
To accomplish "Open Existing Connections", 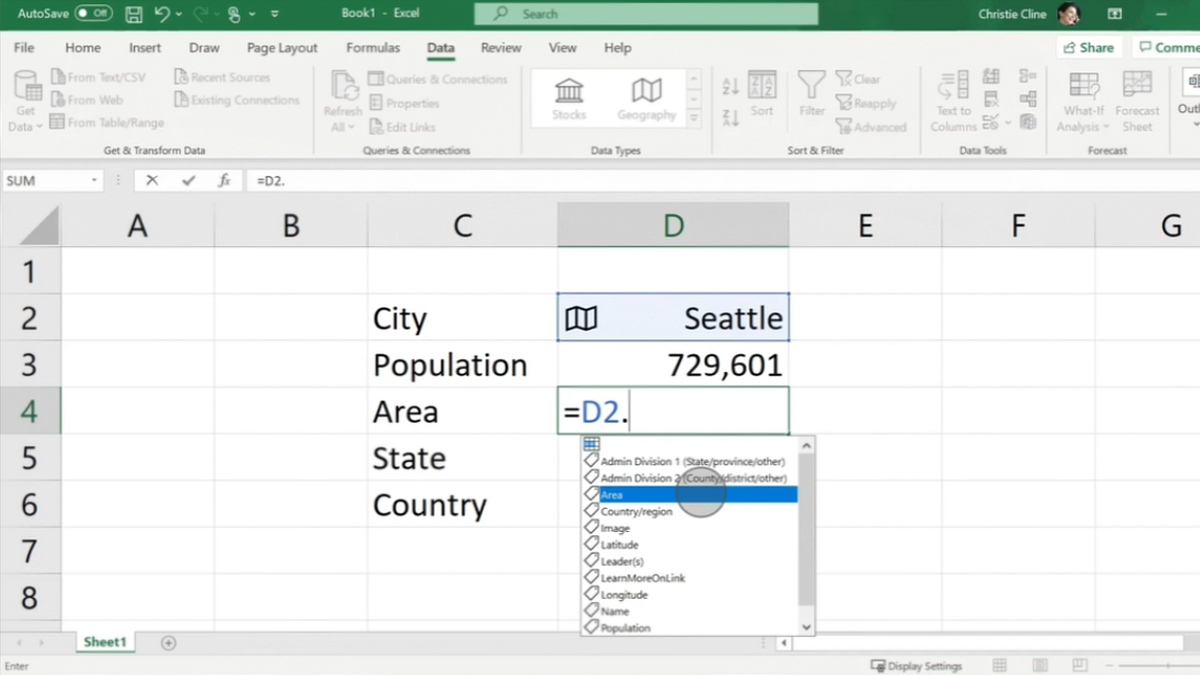I will [237, 100].
